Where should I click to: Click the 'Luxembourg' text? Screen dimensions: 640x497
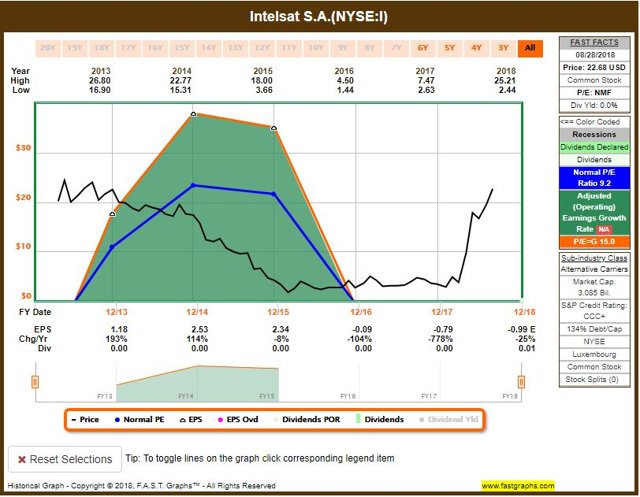click(x=594, y=354)
